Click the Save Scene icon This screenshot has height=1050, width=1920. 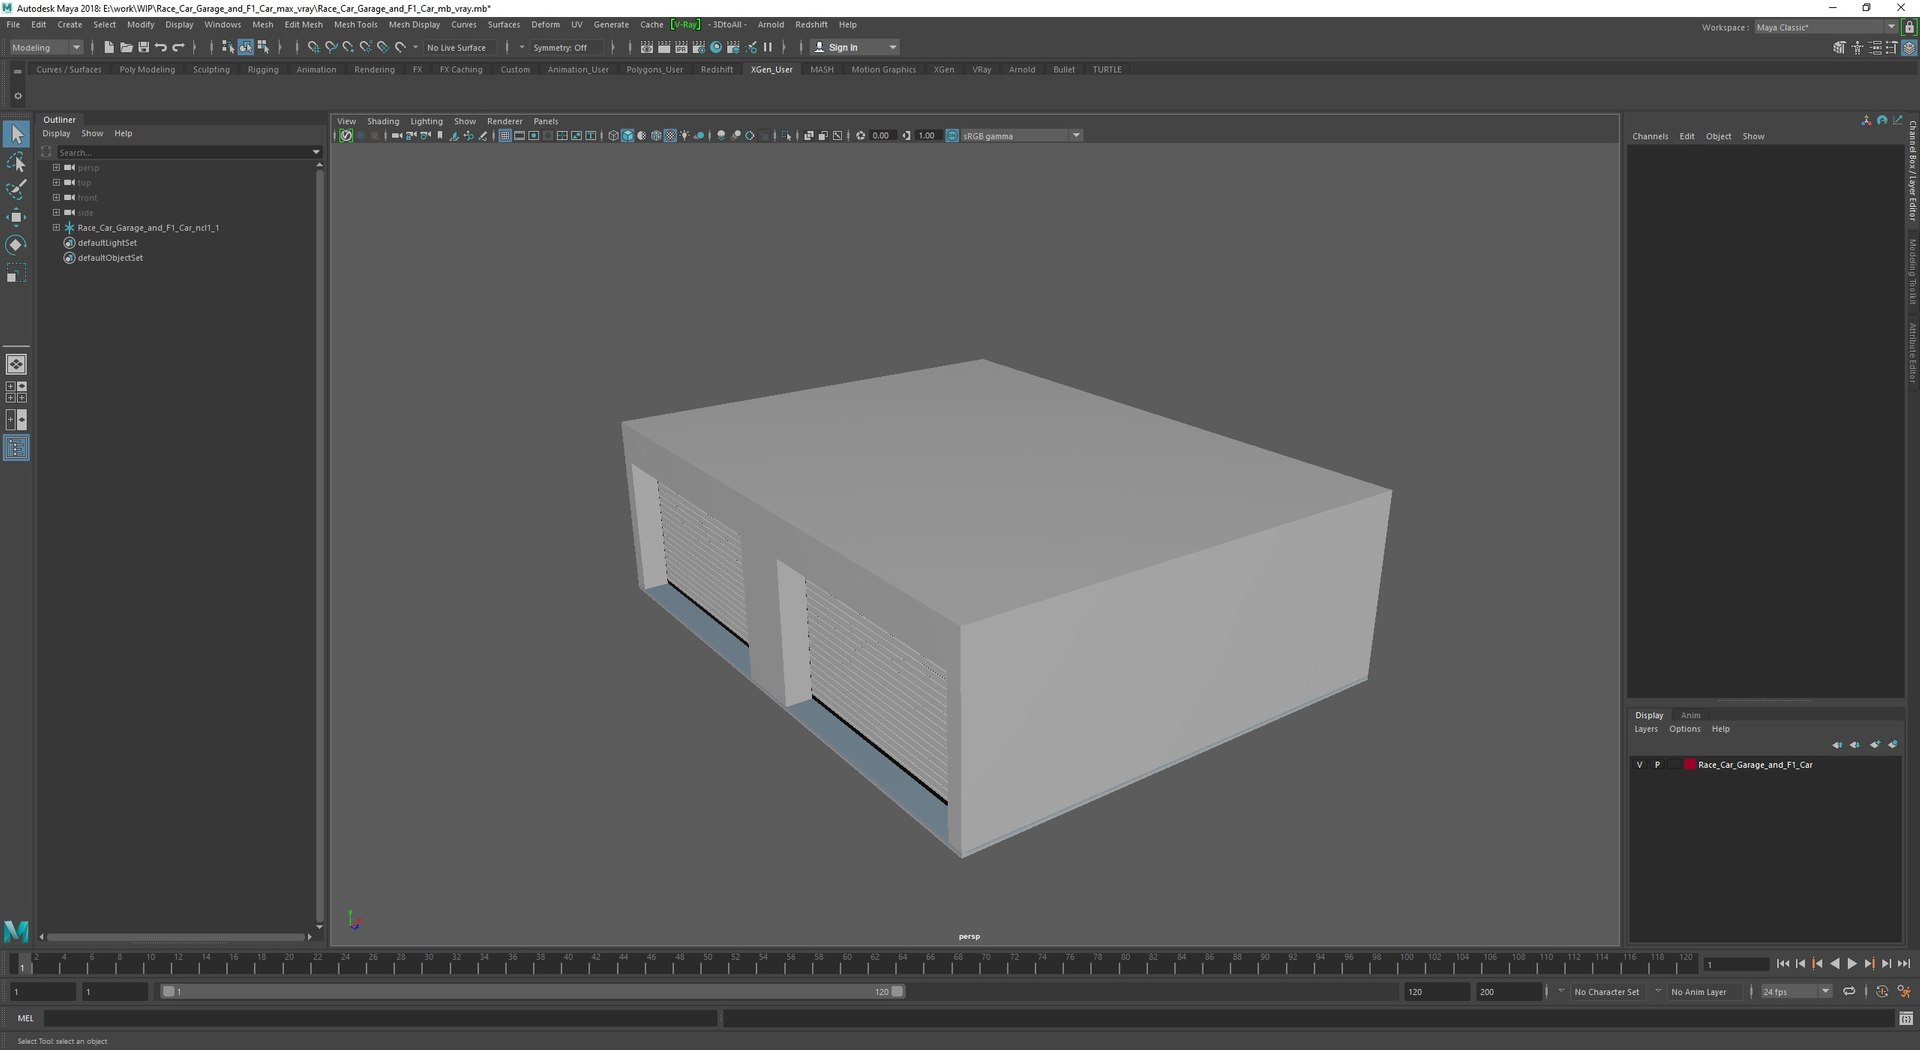[x=143, y=47]
